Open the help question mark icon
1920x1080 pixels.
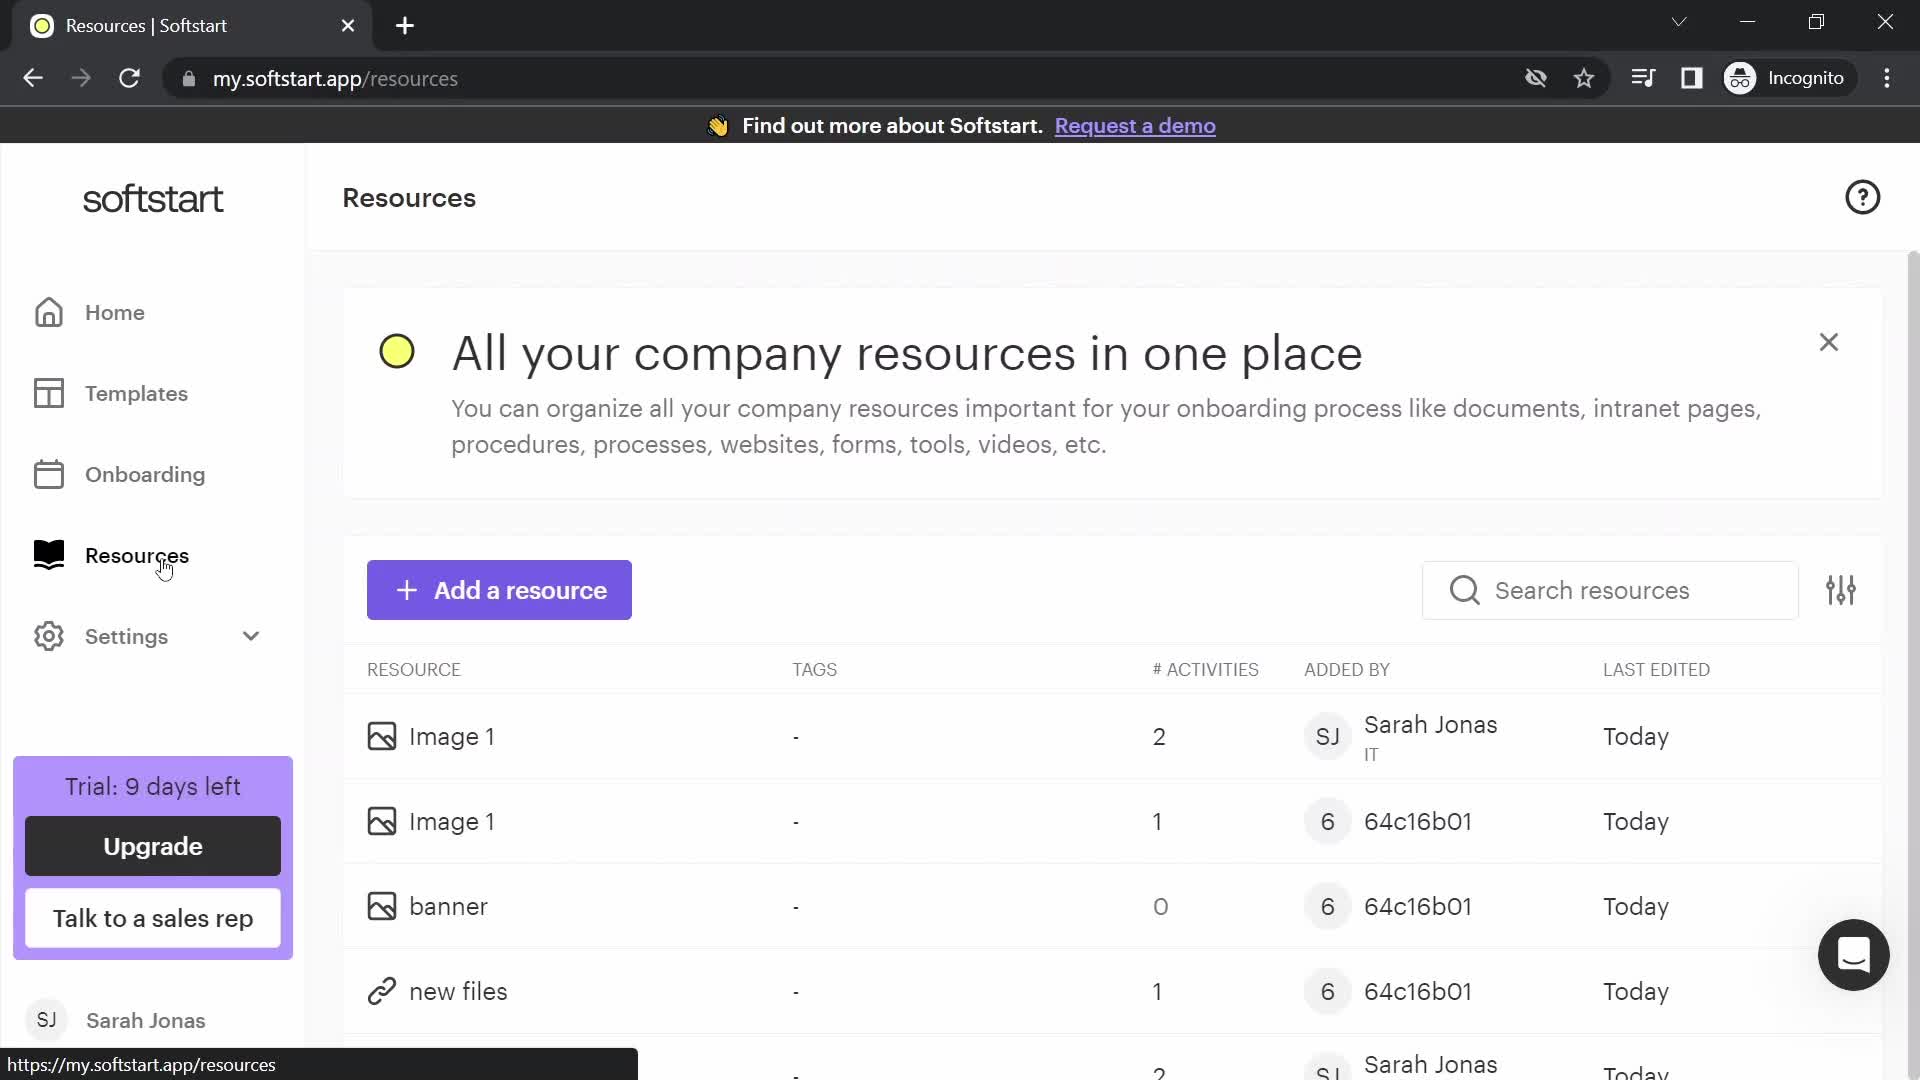click(x=1862, y=197)
